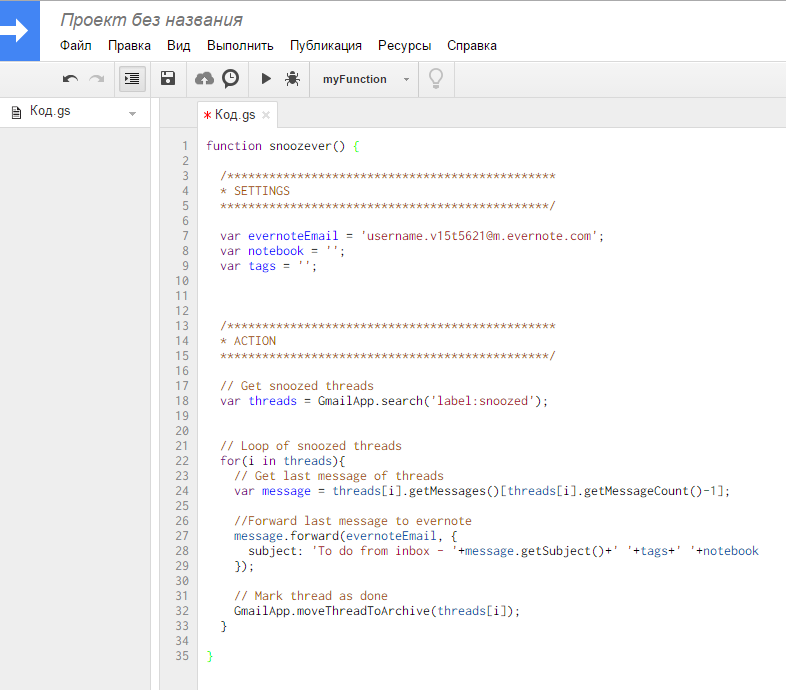The image size is (786, 690).
Task: Open the Справка menu
Action: [472, 46]
